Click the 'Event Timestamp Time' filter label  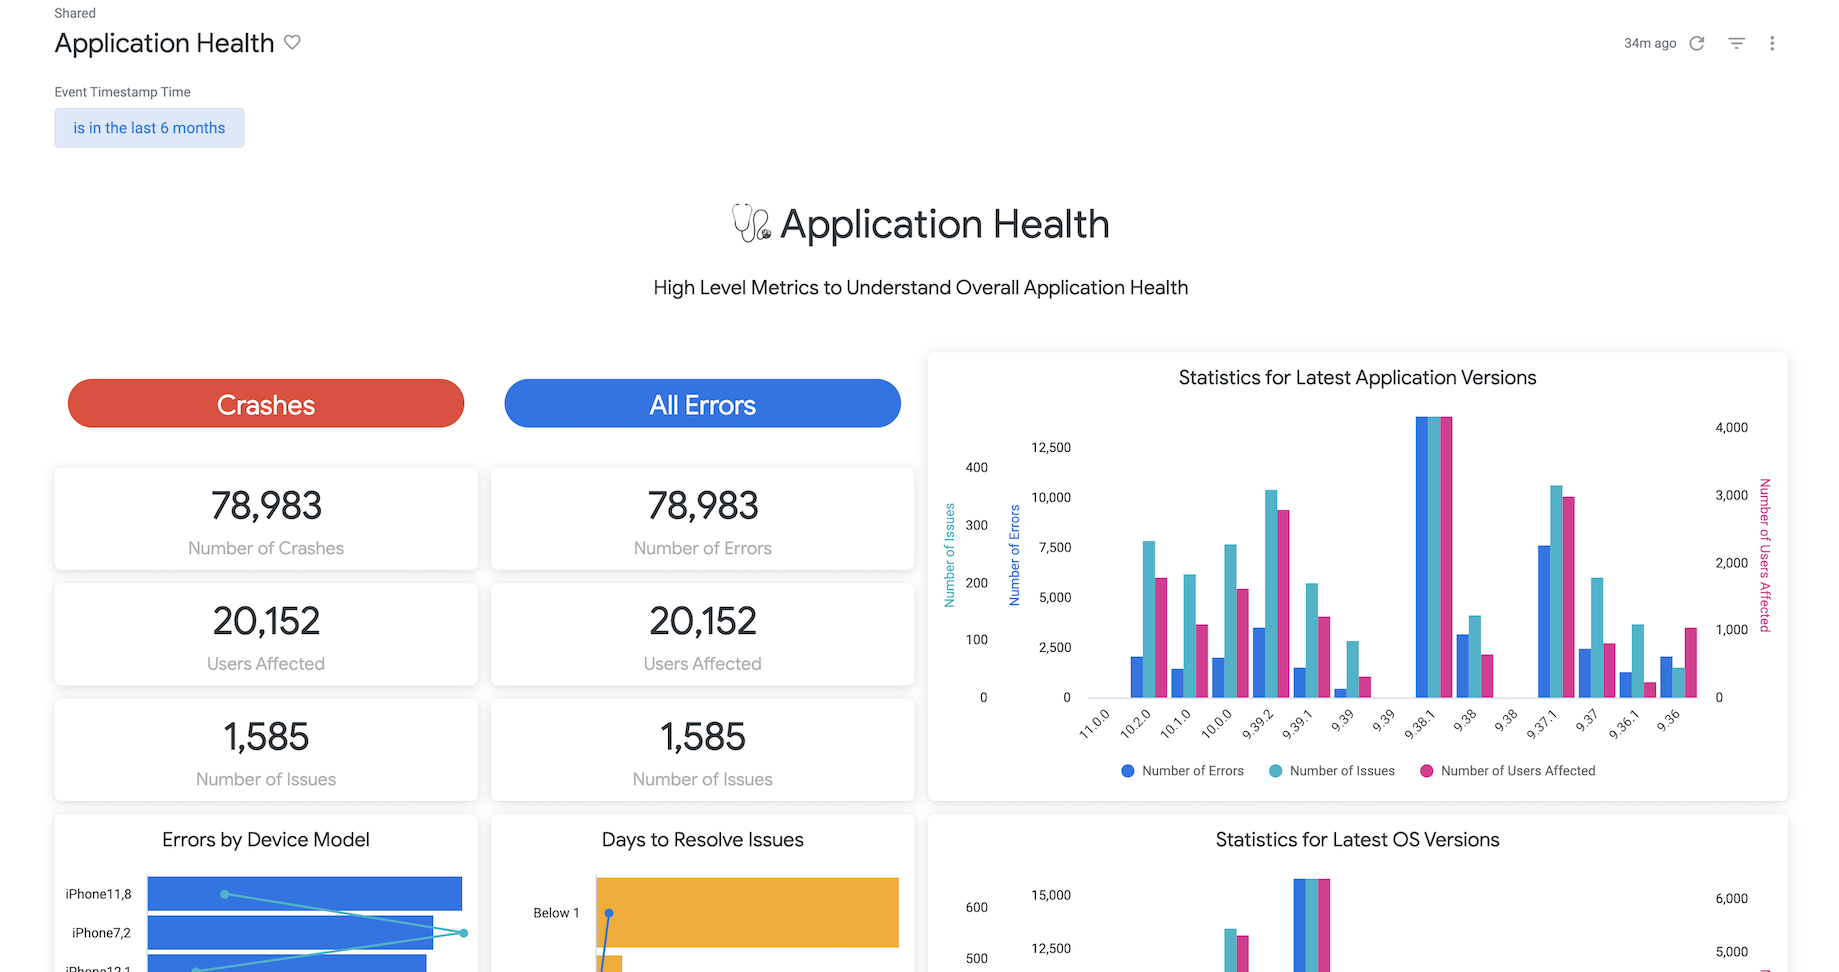(122, 92)
